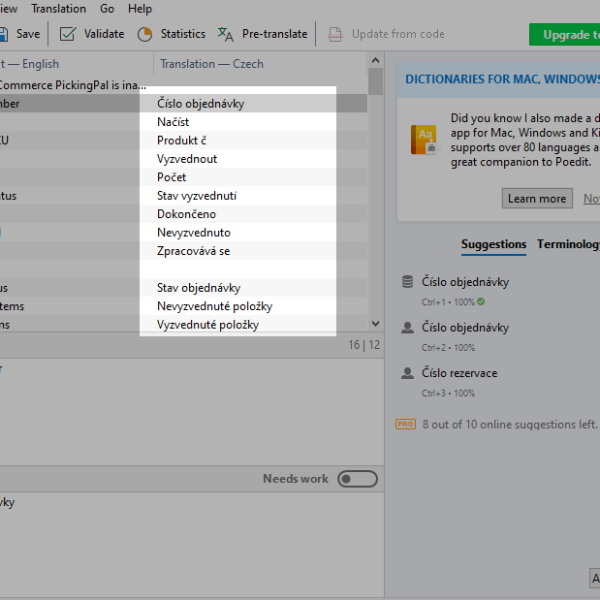Open the Help menu
The width and height of the screenshot is (600, 600).
tap(140, 9)
